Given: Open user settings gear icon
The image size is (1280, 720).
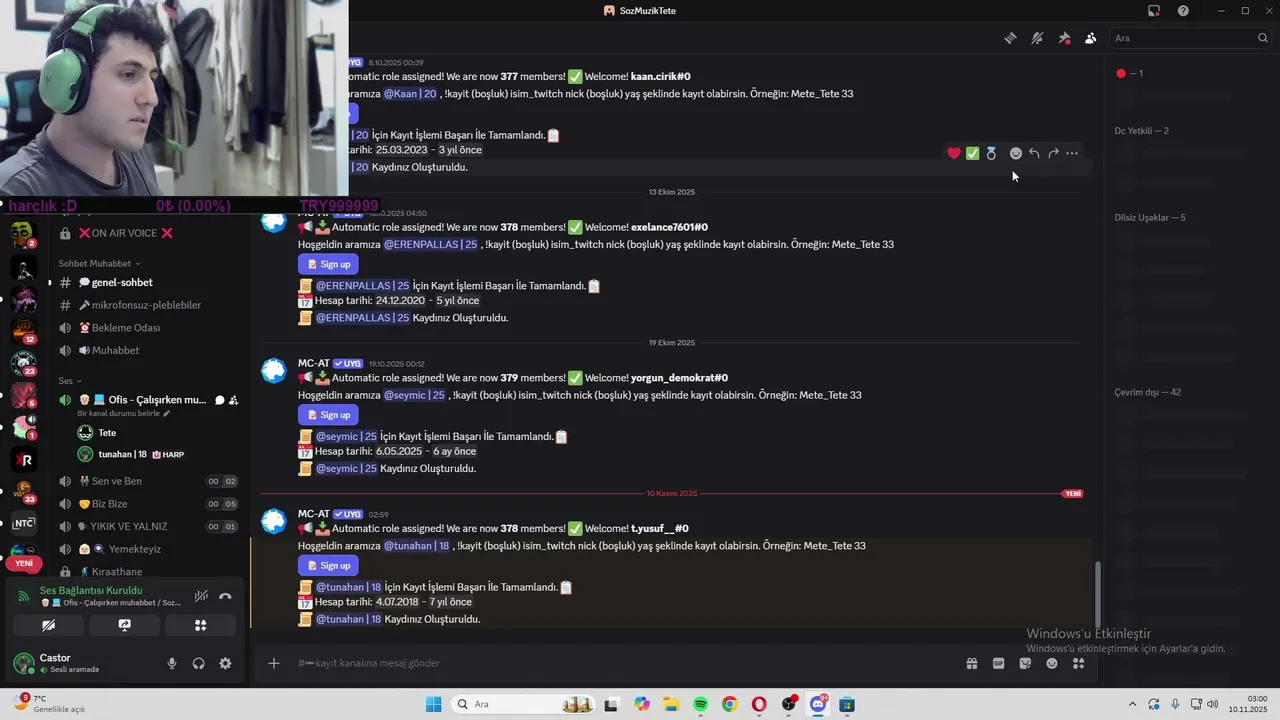Looking at the screenshot, I should (225, 663).
